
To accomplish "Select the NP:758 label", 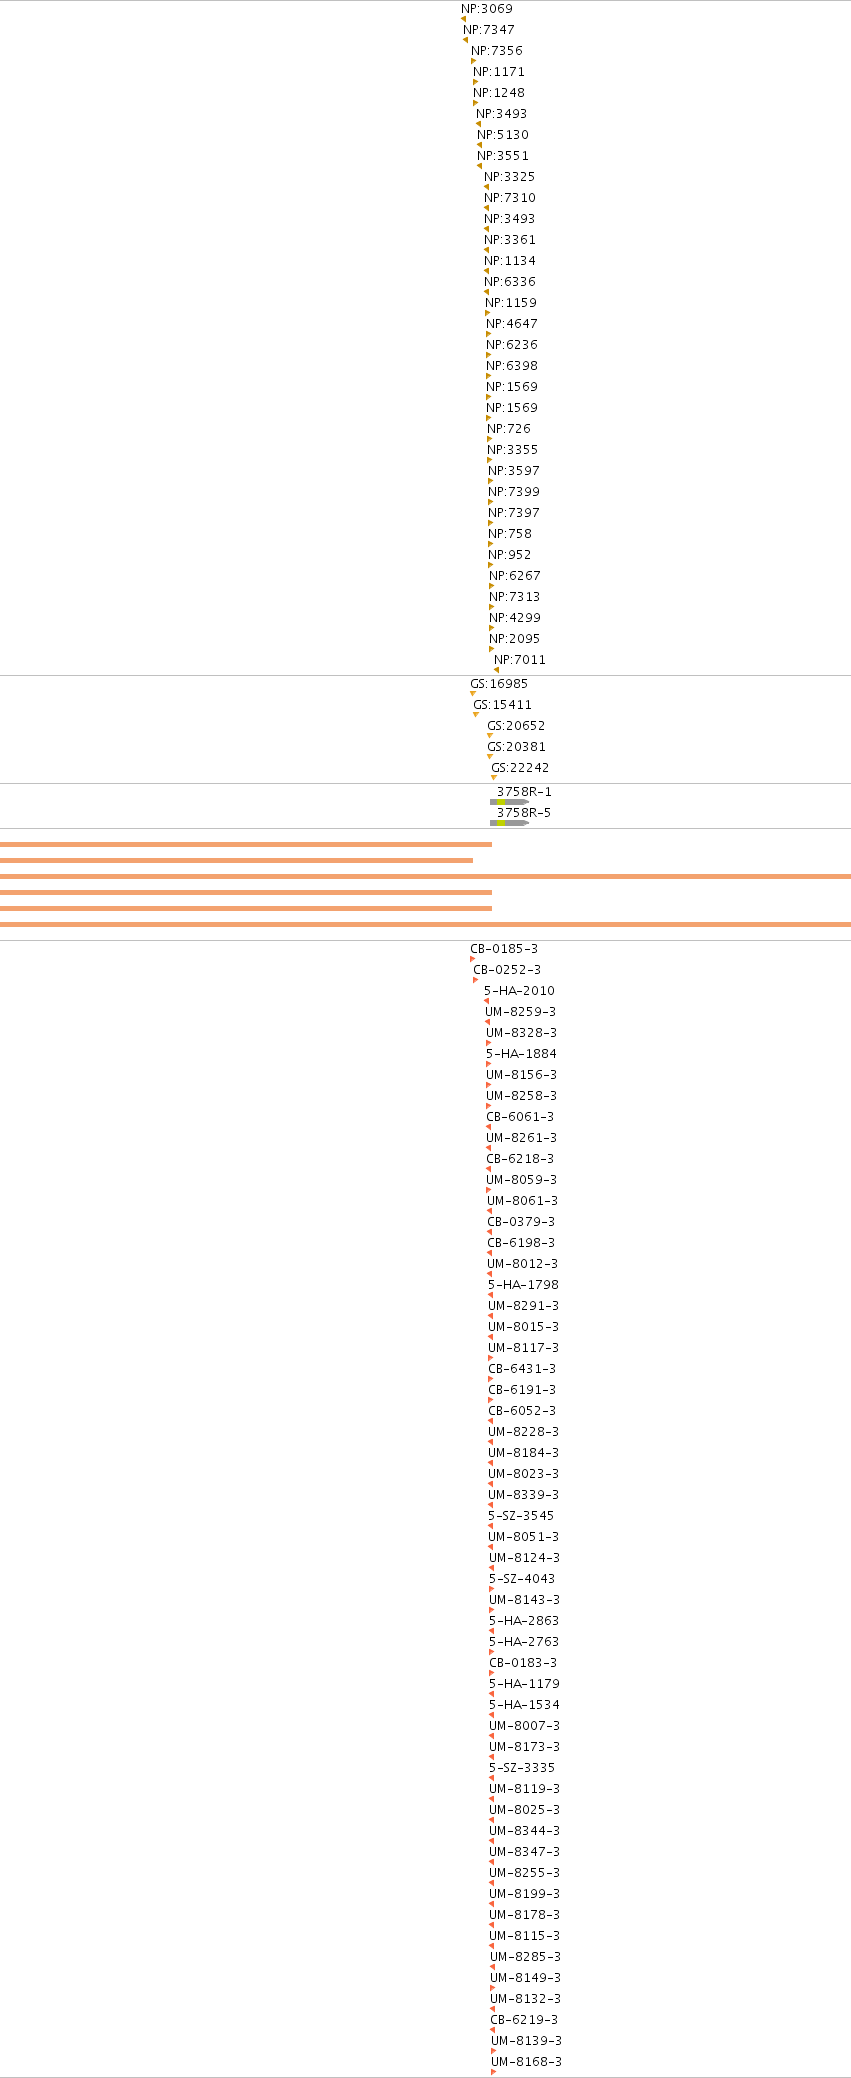I will click(x=510, y=534).
